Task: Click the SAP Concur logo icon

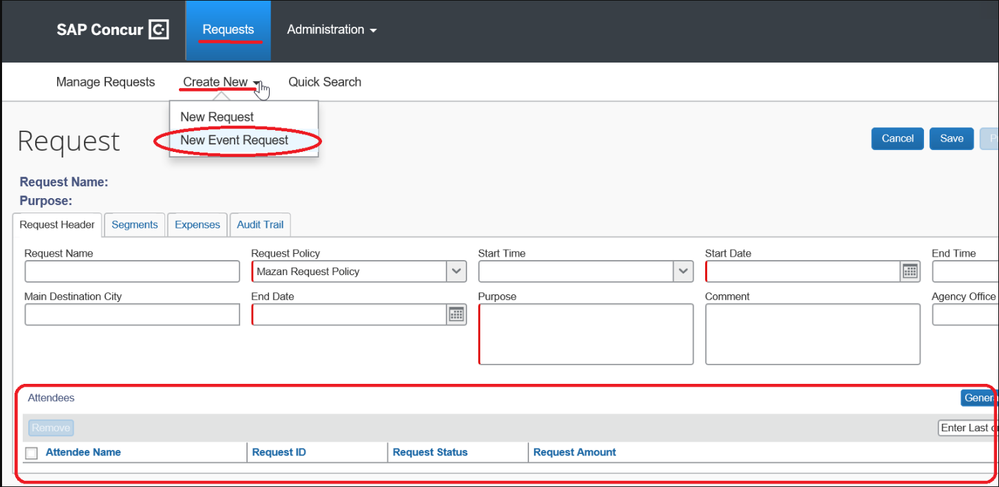Action: tap(159, 30)
